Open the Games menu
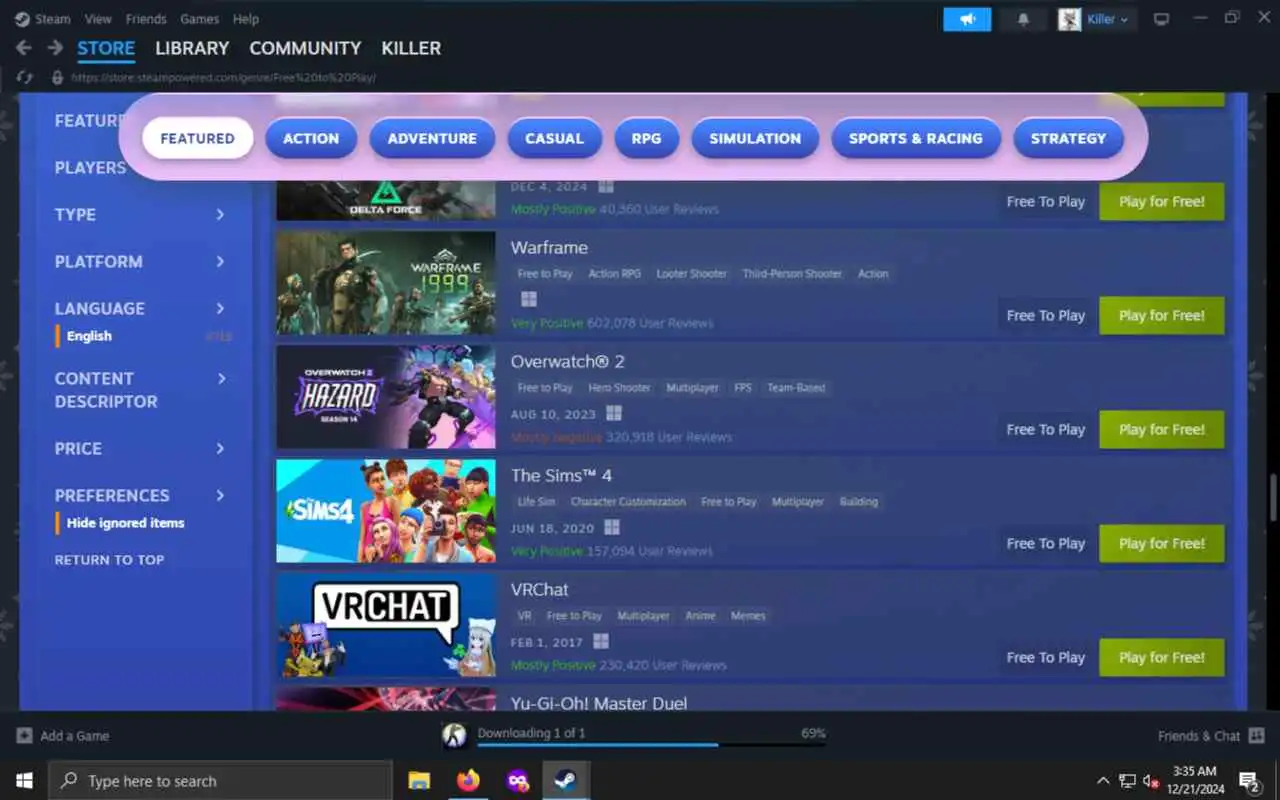The height and width of the screenshot is (800, 1280). (x=200, y=19)
